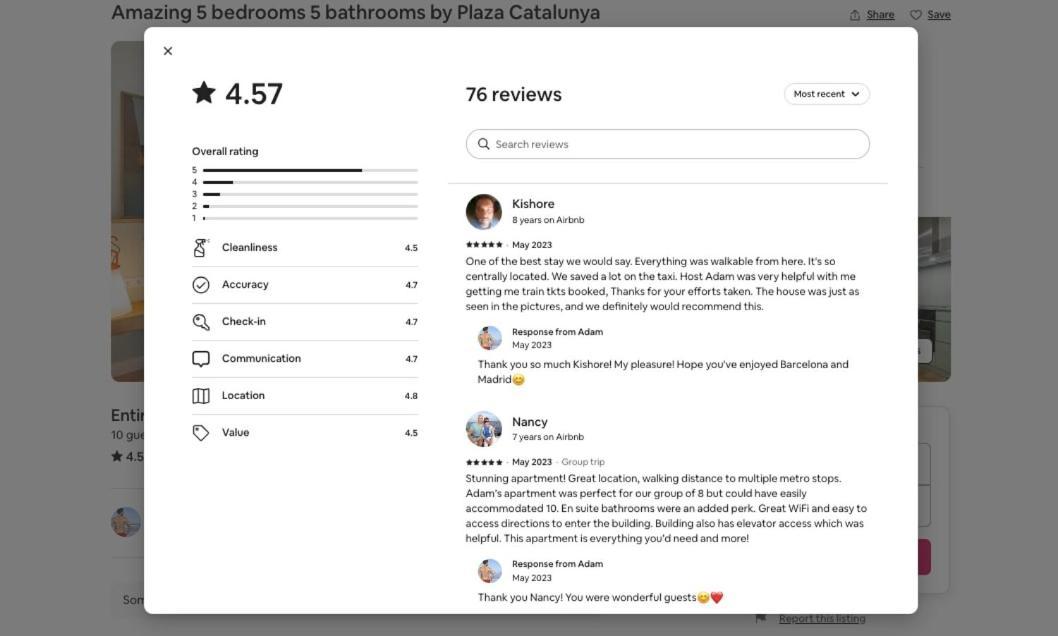This screenshot has width=1058, height=636.
Task: Click the Cleanliness spray bottle icon
Action: [x=201, y=248]
